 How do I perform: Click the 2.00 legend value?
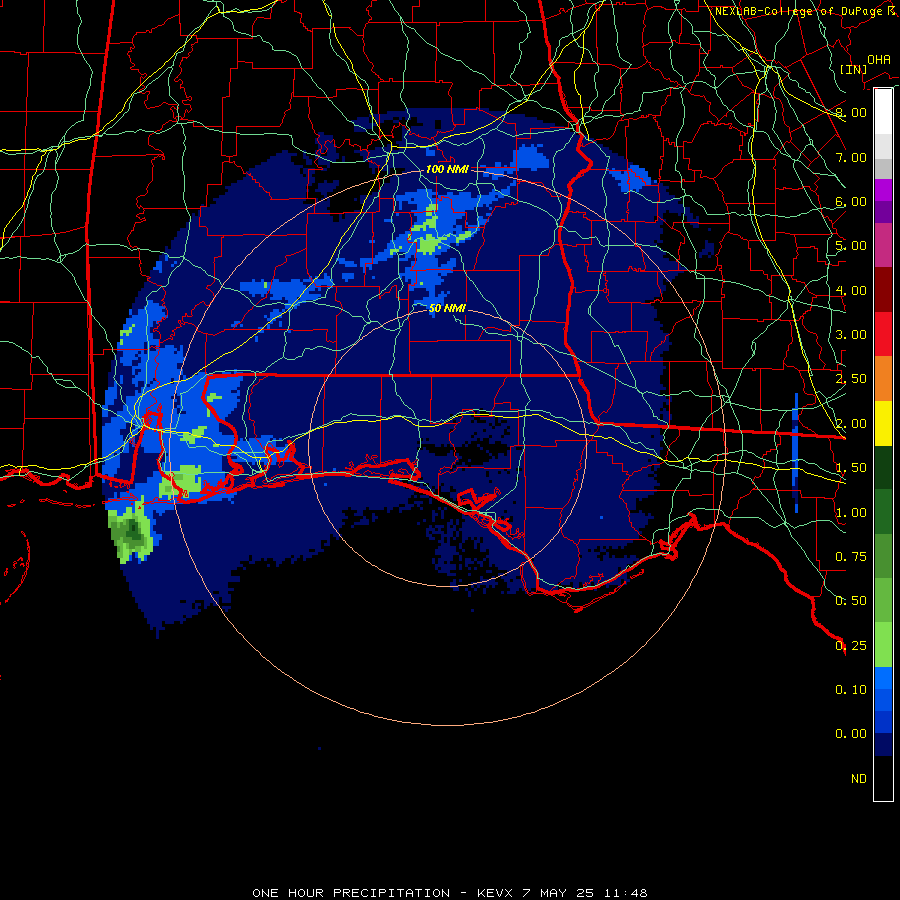(x=851, y=424)
